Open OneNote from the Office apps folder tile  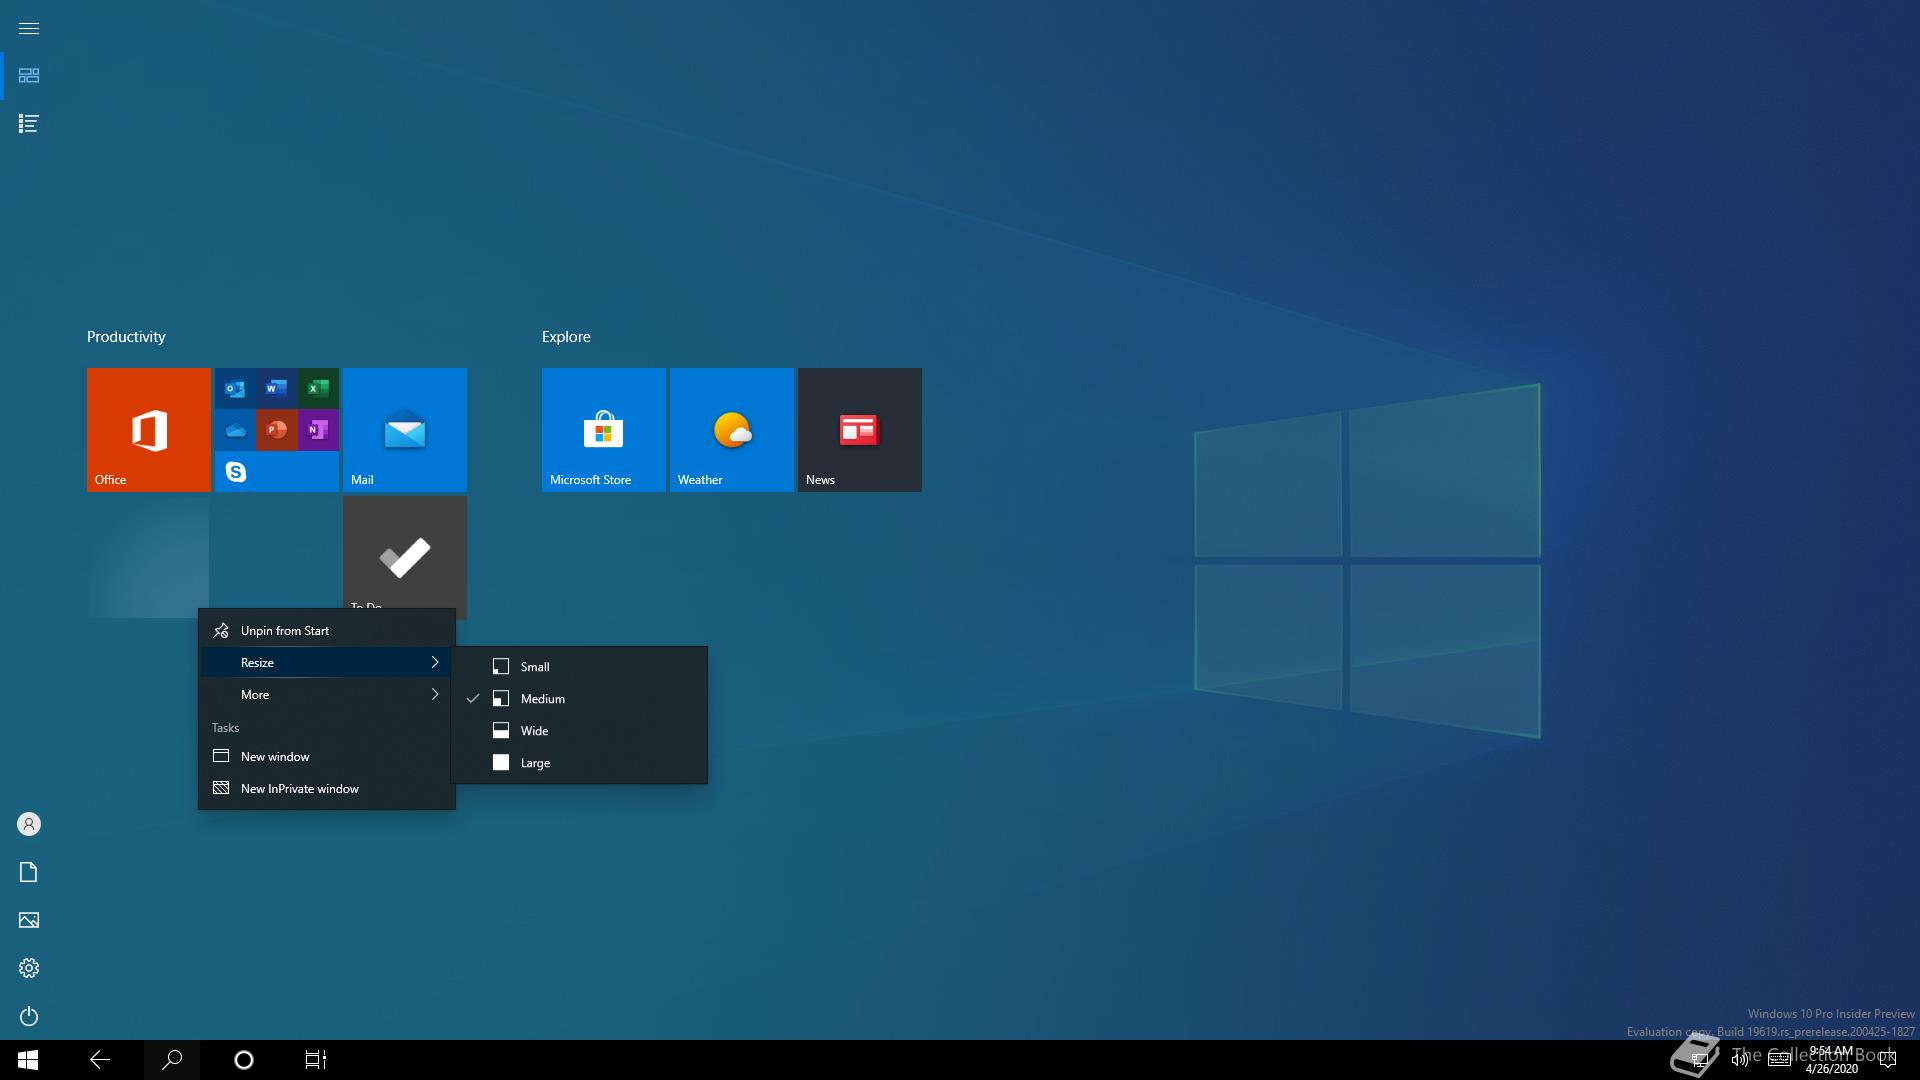(x=318, y=430)
